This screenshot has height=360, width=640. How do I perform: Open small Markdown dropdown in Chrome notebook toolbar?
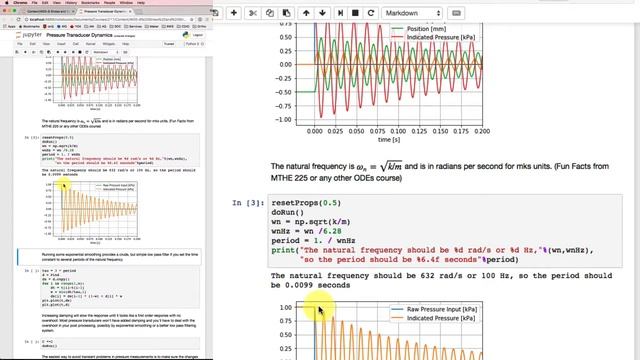105,52
